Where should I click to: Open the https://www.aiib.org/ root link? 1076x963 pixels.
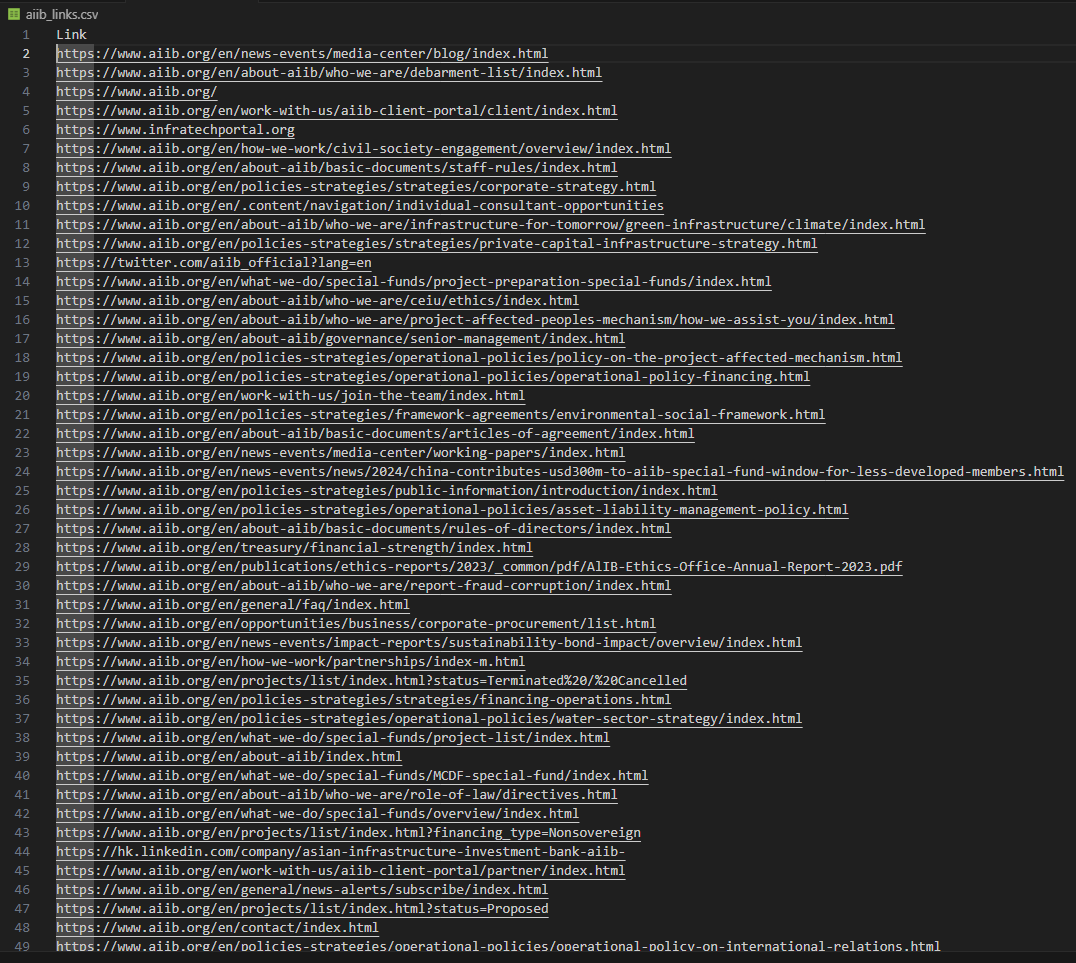point(137,91)
